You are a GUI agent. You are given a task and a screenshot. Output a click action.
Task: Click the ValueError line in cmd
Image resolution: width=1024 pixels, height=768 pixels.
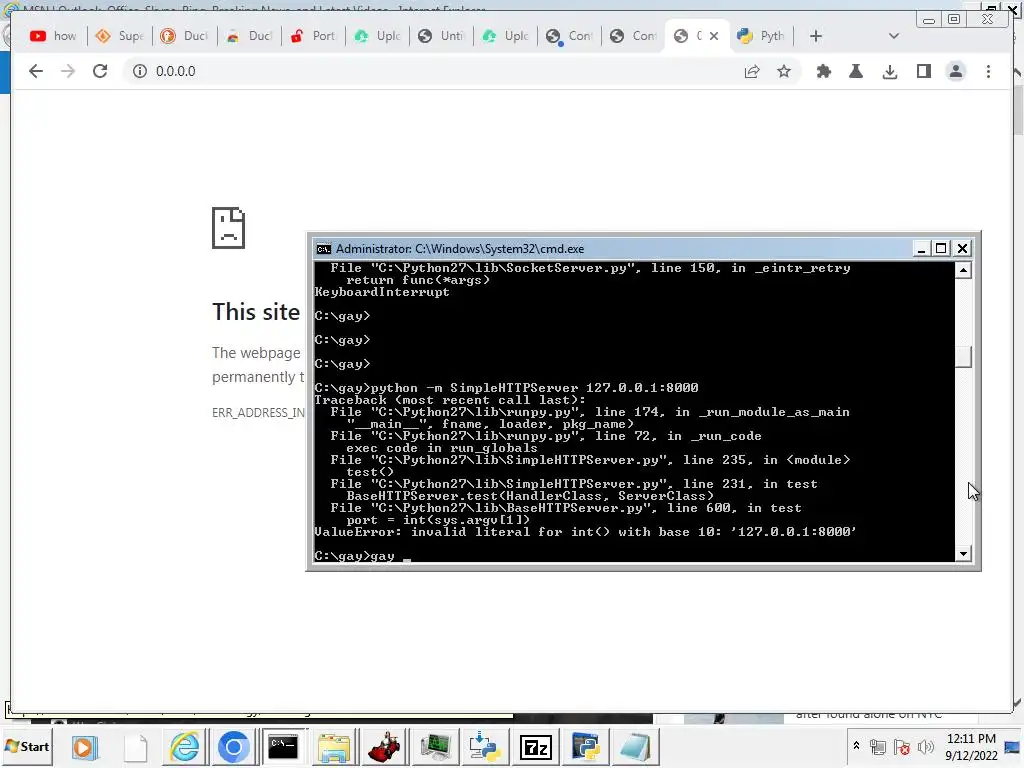tap(585, 532)
